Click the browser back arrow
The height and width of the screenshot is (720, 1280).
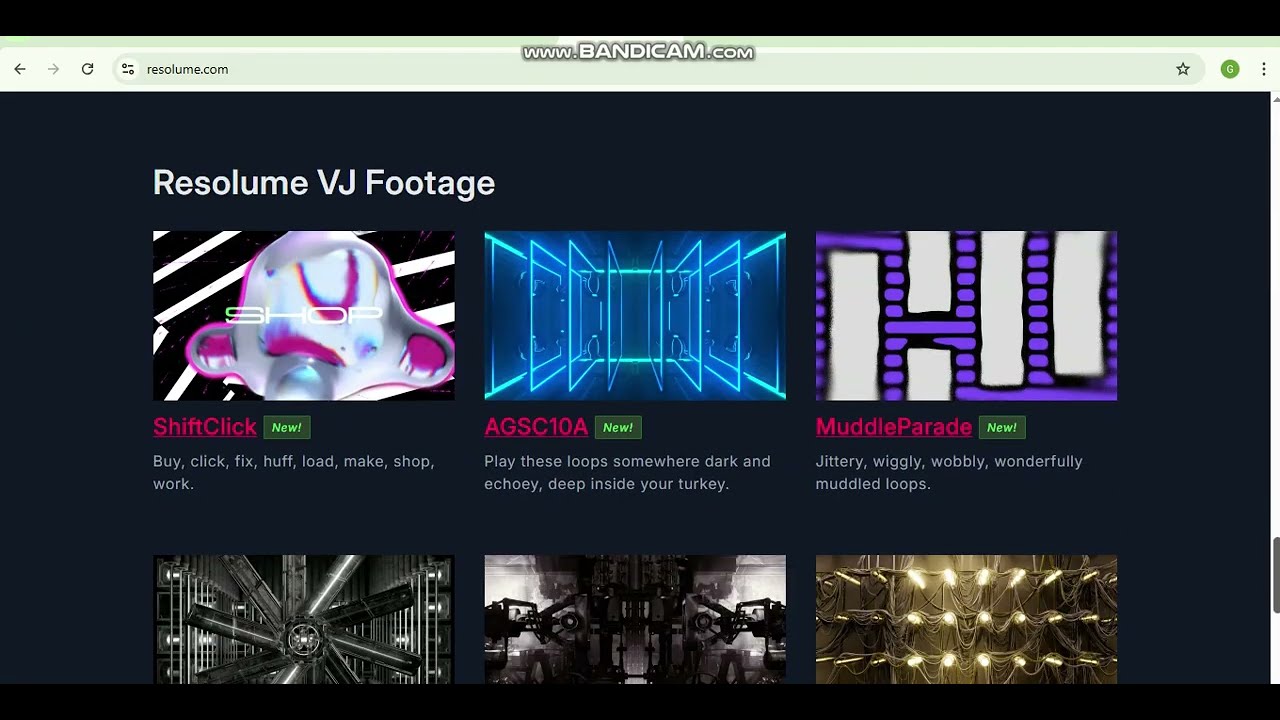coord(20,69)
